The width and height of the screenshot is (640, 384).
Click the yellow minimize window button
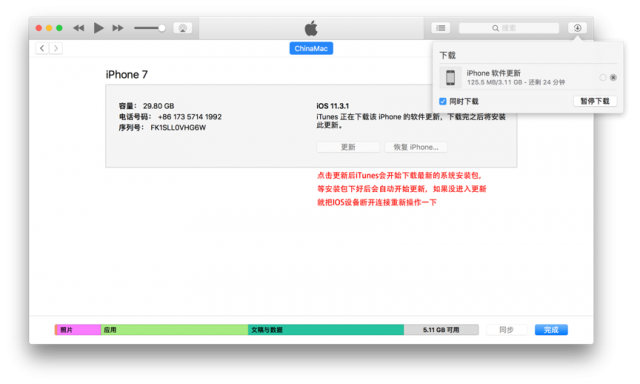[x=49, y=28]
